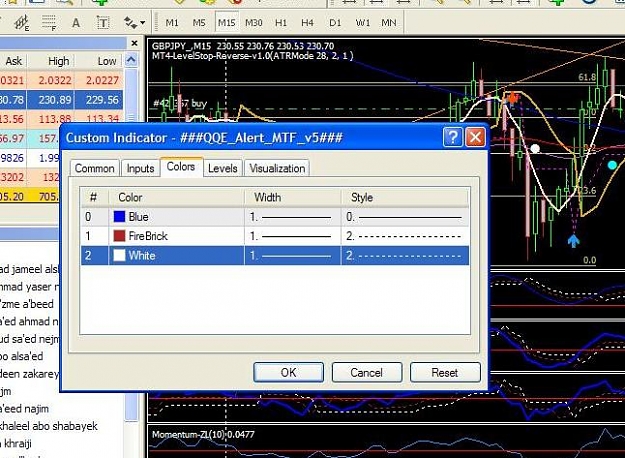Click the Reset button
The image size is (625, 458).
click(x=445, y=372)
